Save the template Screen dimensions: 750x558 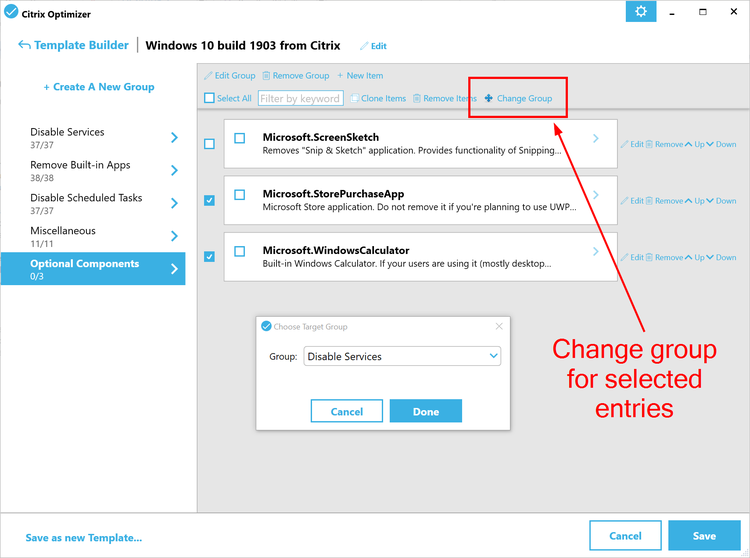(705, 536)
